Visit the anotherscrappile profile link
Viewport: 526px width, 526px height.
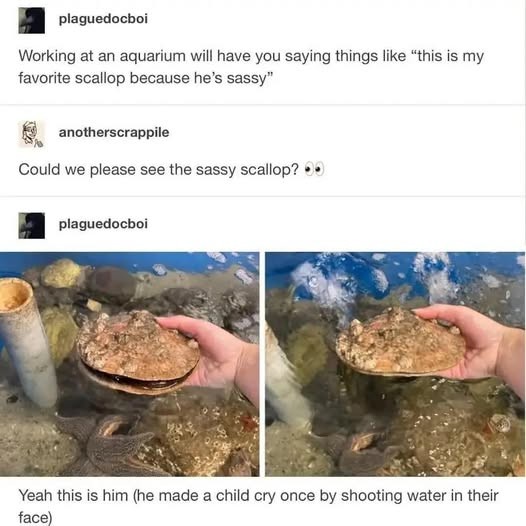point(114,133)
